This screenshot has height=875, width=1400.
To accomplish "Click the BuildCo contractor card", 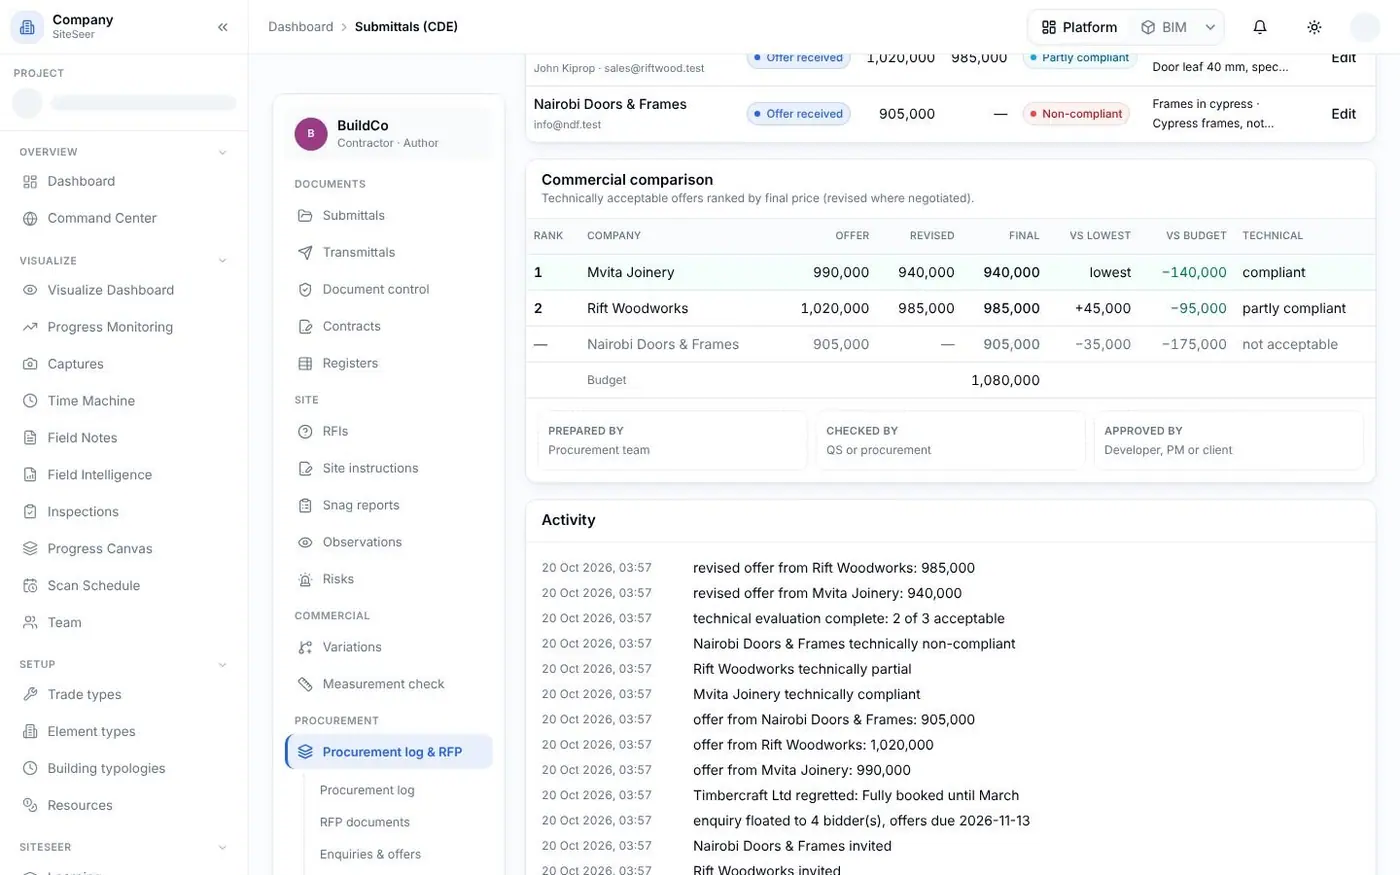I will [x=389, y=134].
